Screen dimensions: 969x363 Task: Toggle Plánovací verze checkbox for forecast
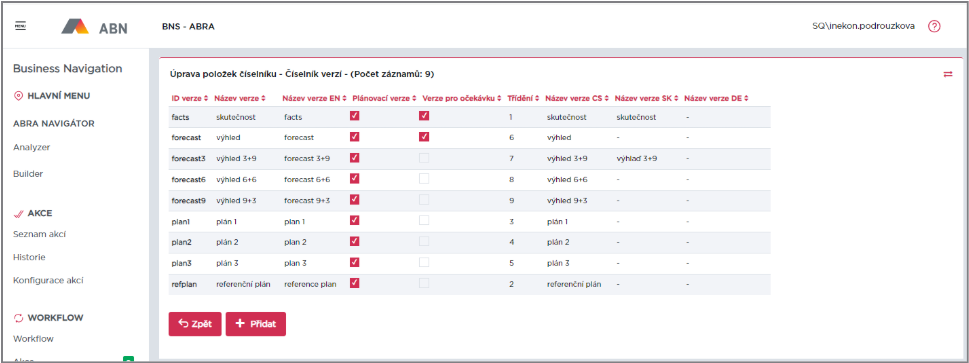pos(355,137)
